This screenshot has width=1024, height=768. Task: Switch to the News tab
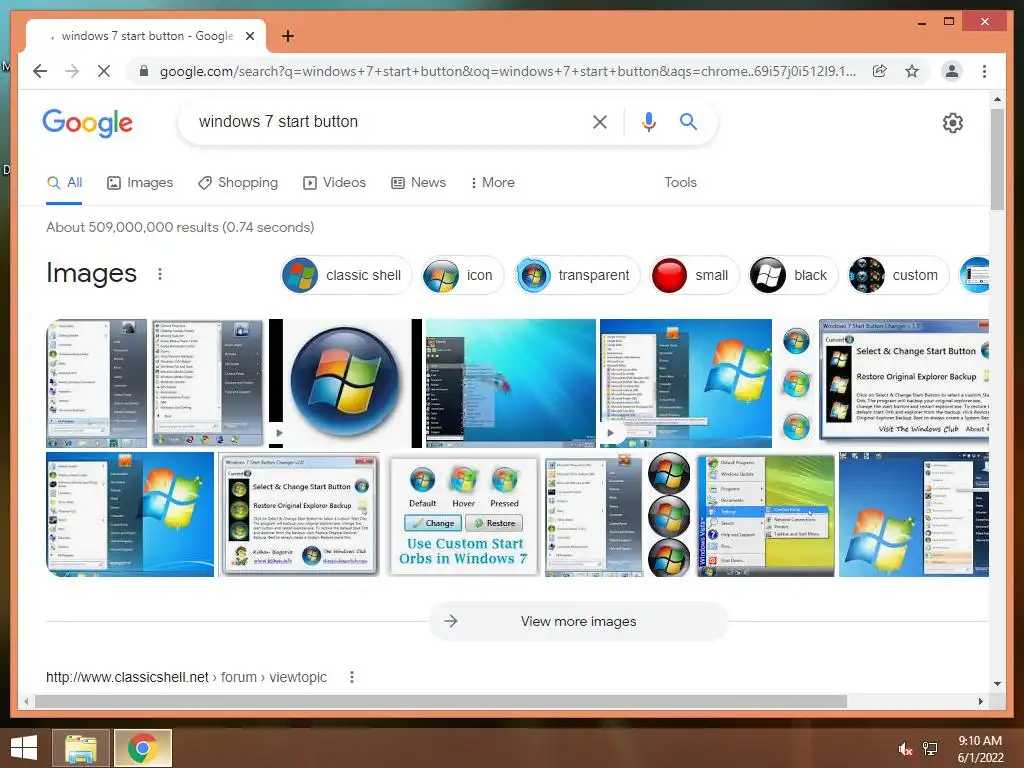point(418,183)
